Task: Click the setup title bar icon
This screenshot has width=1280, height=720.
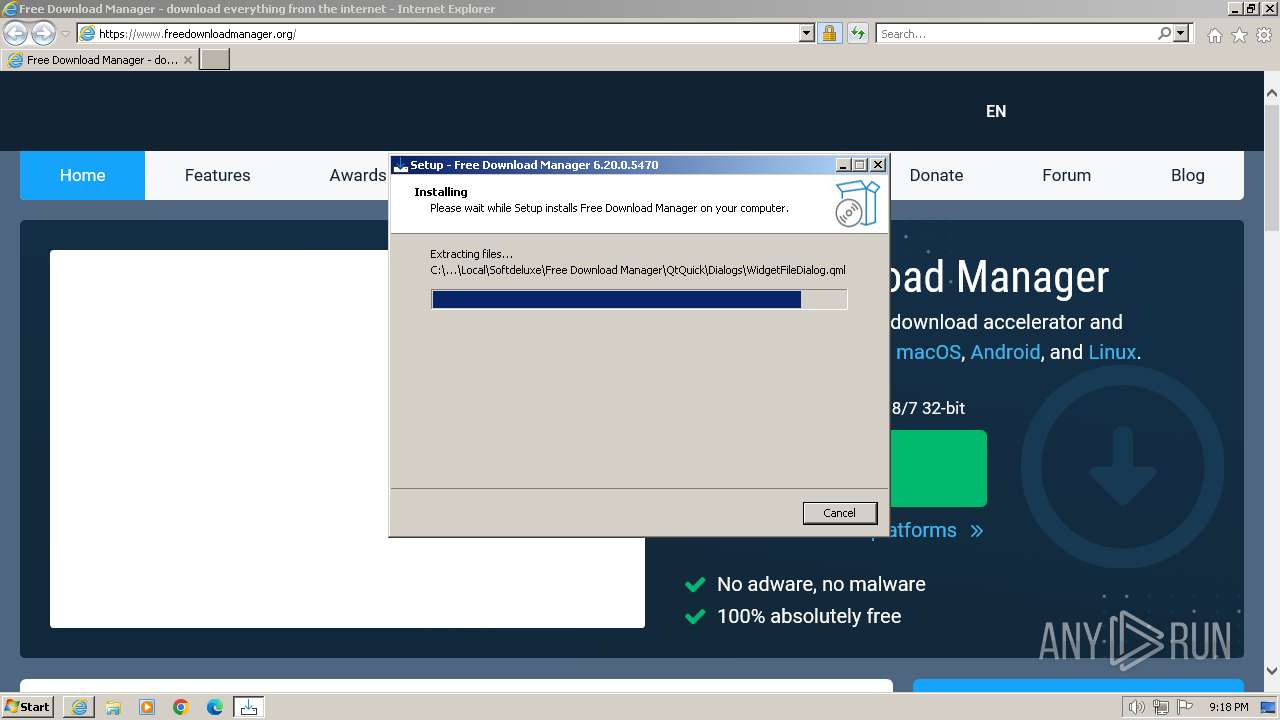Action: [400, 165]
